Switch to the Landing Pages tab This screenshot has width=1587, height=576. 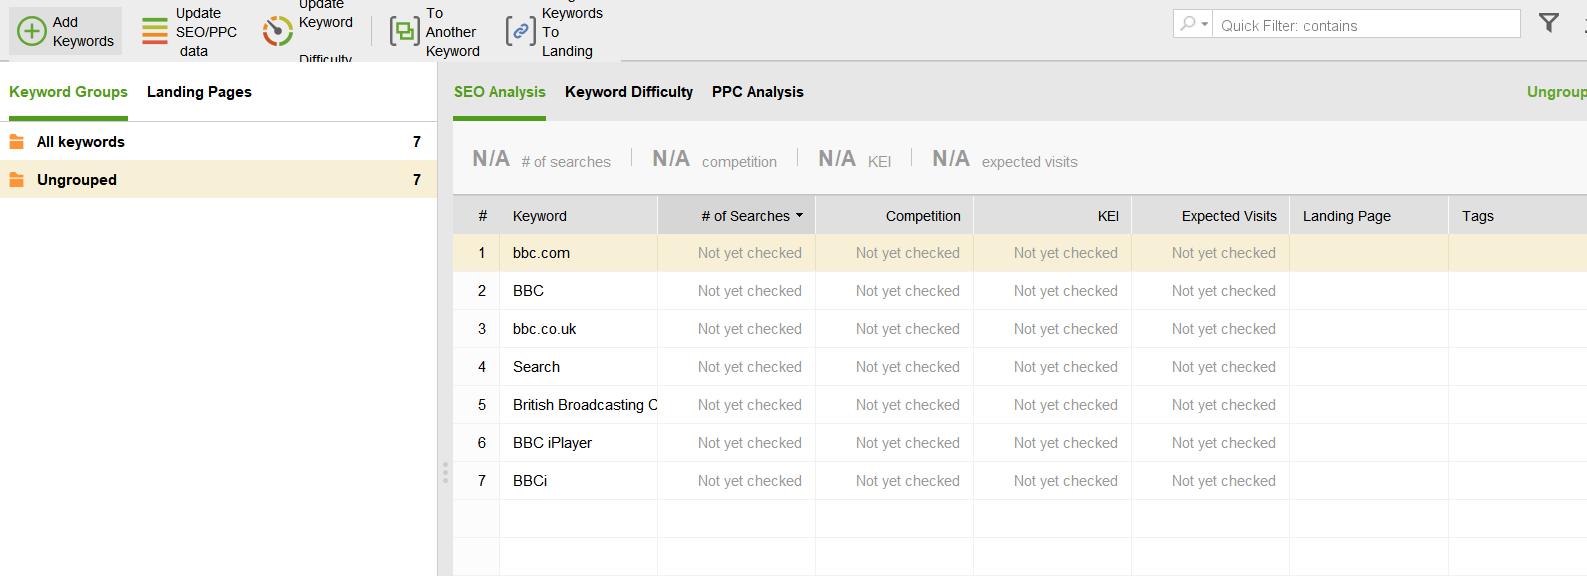tap(199, 92)
